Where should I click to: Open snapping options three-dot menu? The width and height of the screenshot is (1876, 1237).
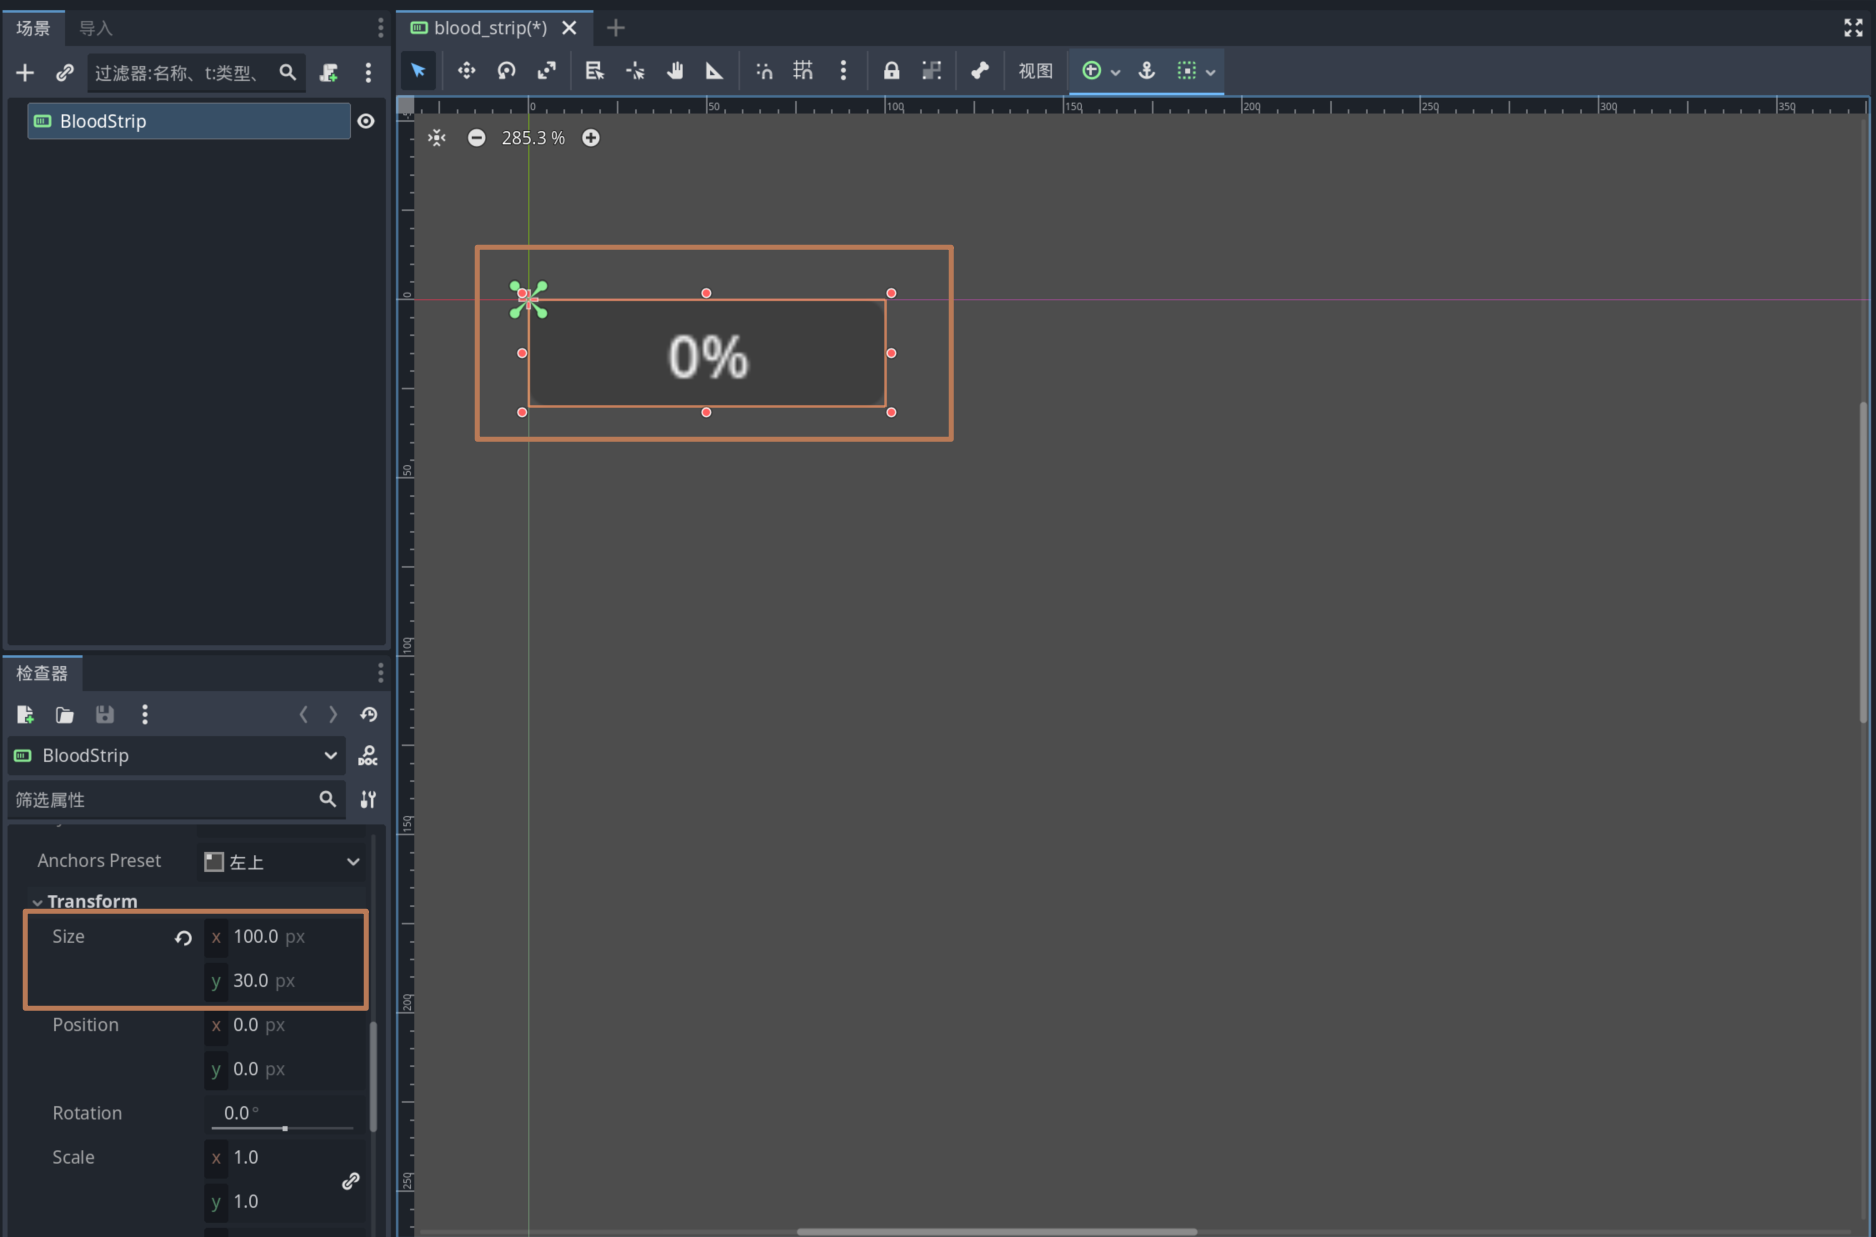[x=843, y=71]
